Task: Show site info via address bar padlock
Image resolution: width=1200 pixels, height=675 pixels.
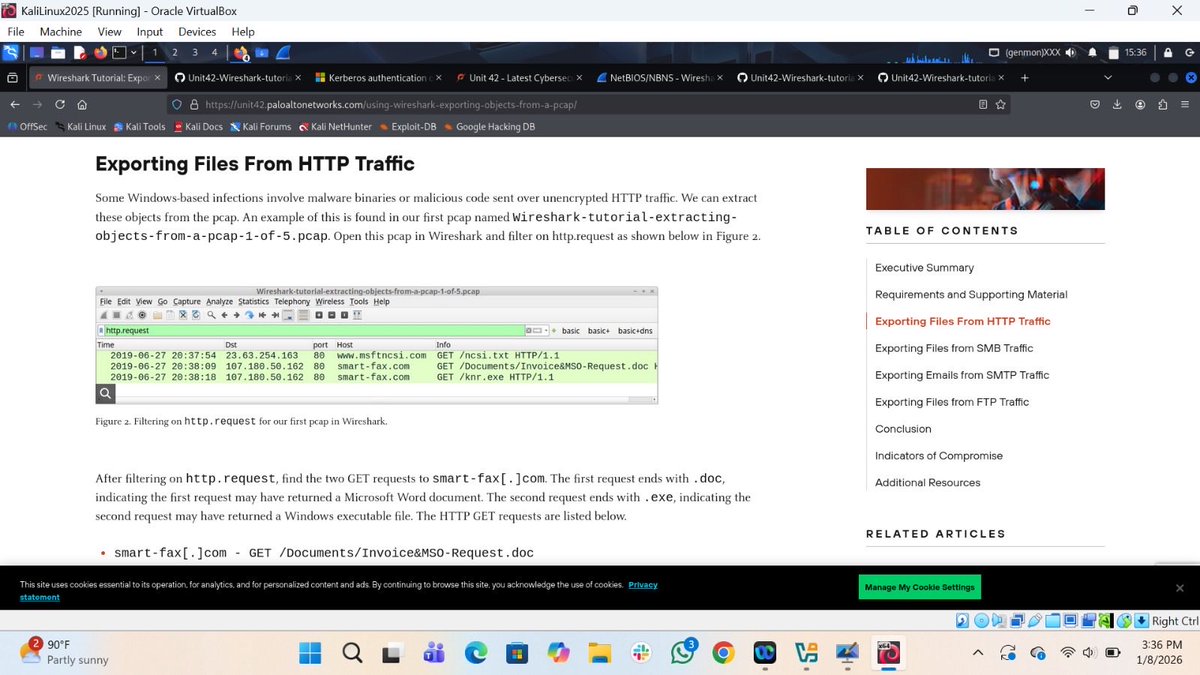Action: click(194, 104)
